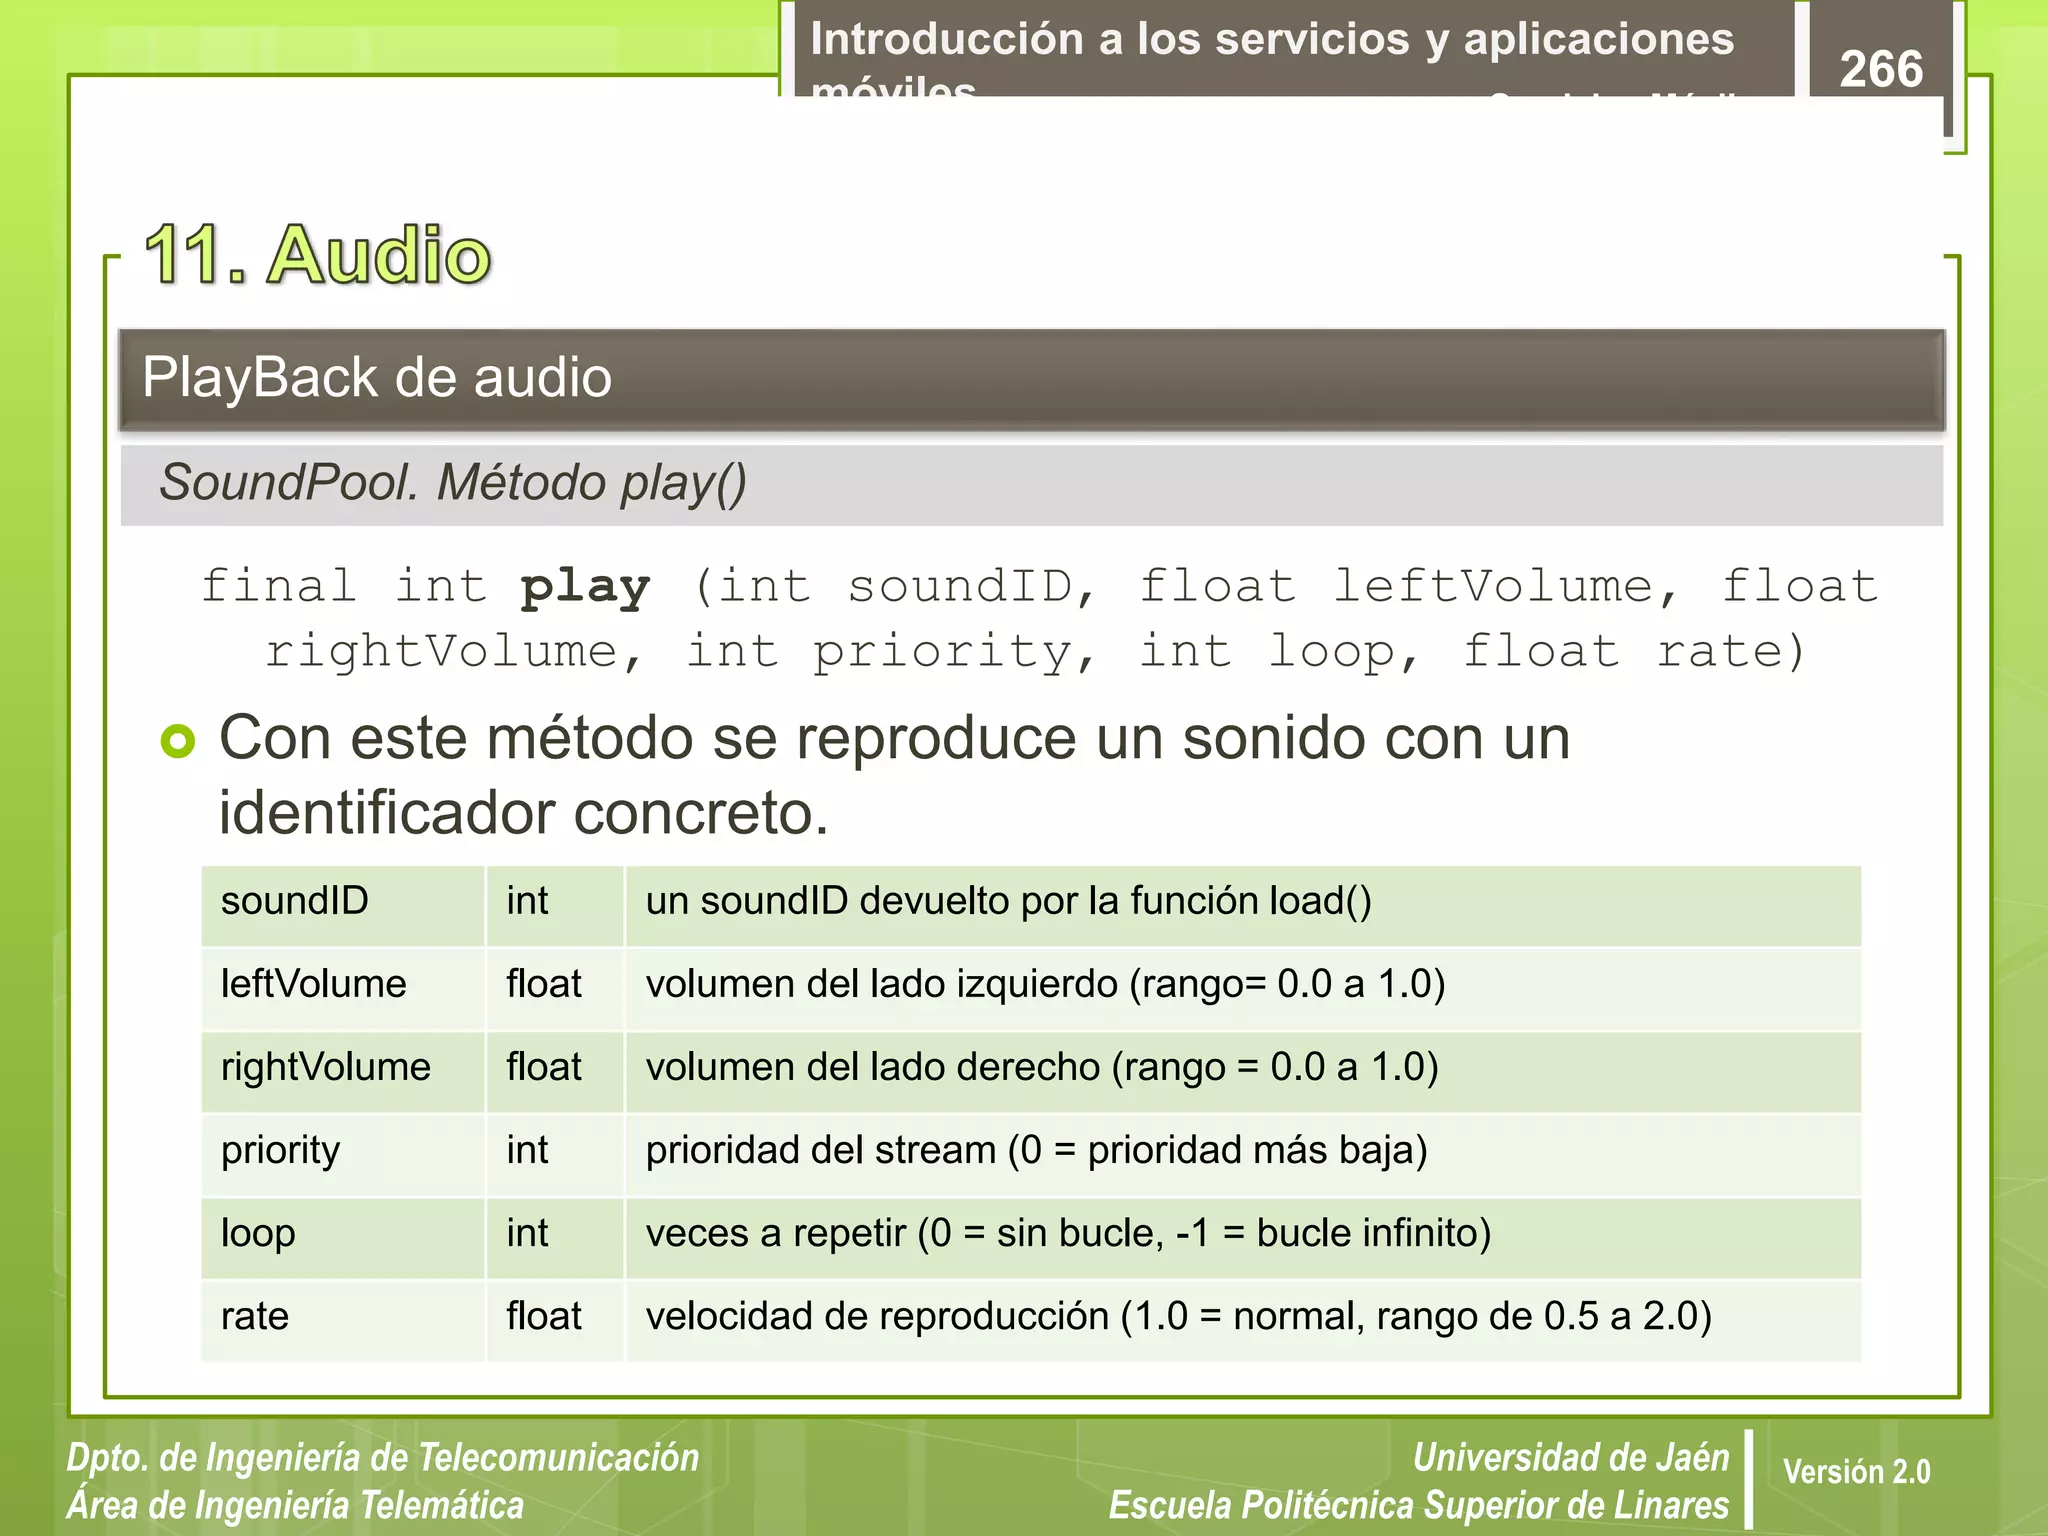Click 'Área de Ingeniería Telemática' footer text

click(295, 1506)
